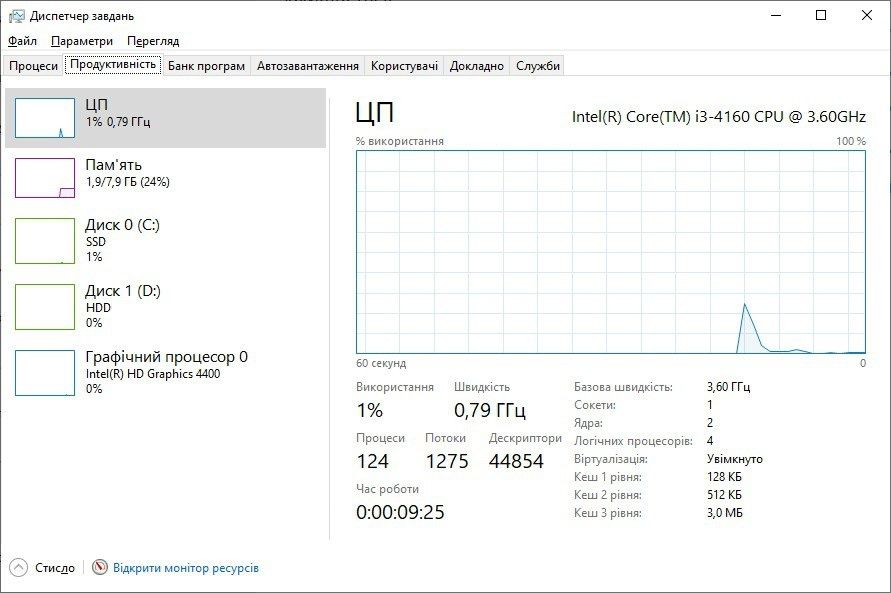Click the Диск 0 (C:) label
Viewport: 891px width, 593px height.
coord(123,225)
